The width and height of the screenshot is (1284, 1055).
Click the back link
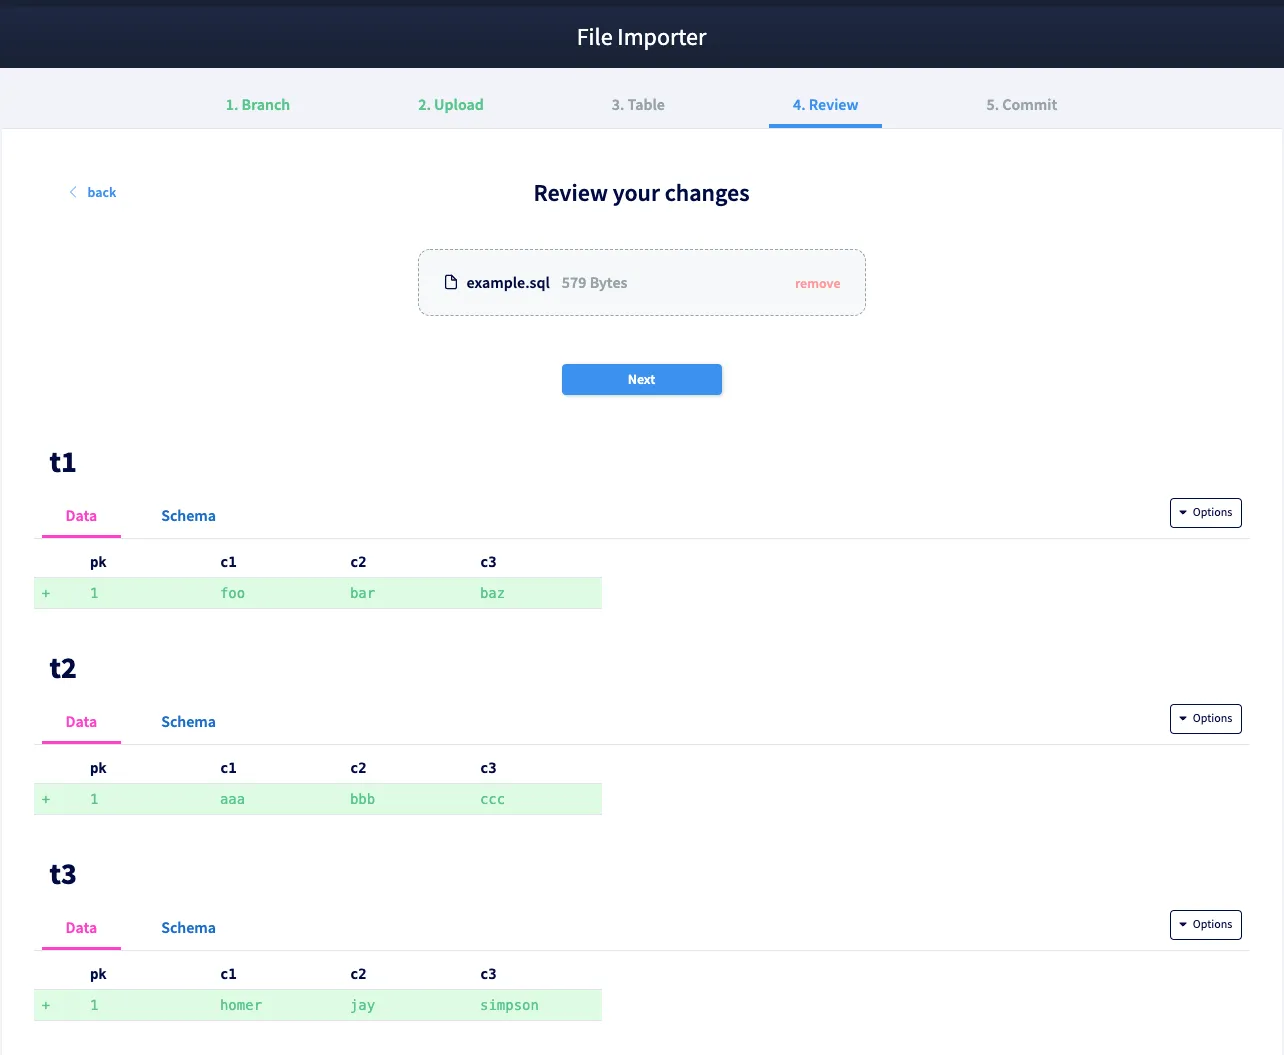[101, 193]
